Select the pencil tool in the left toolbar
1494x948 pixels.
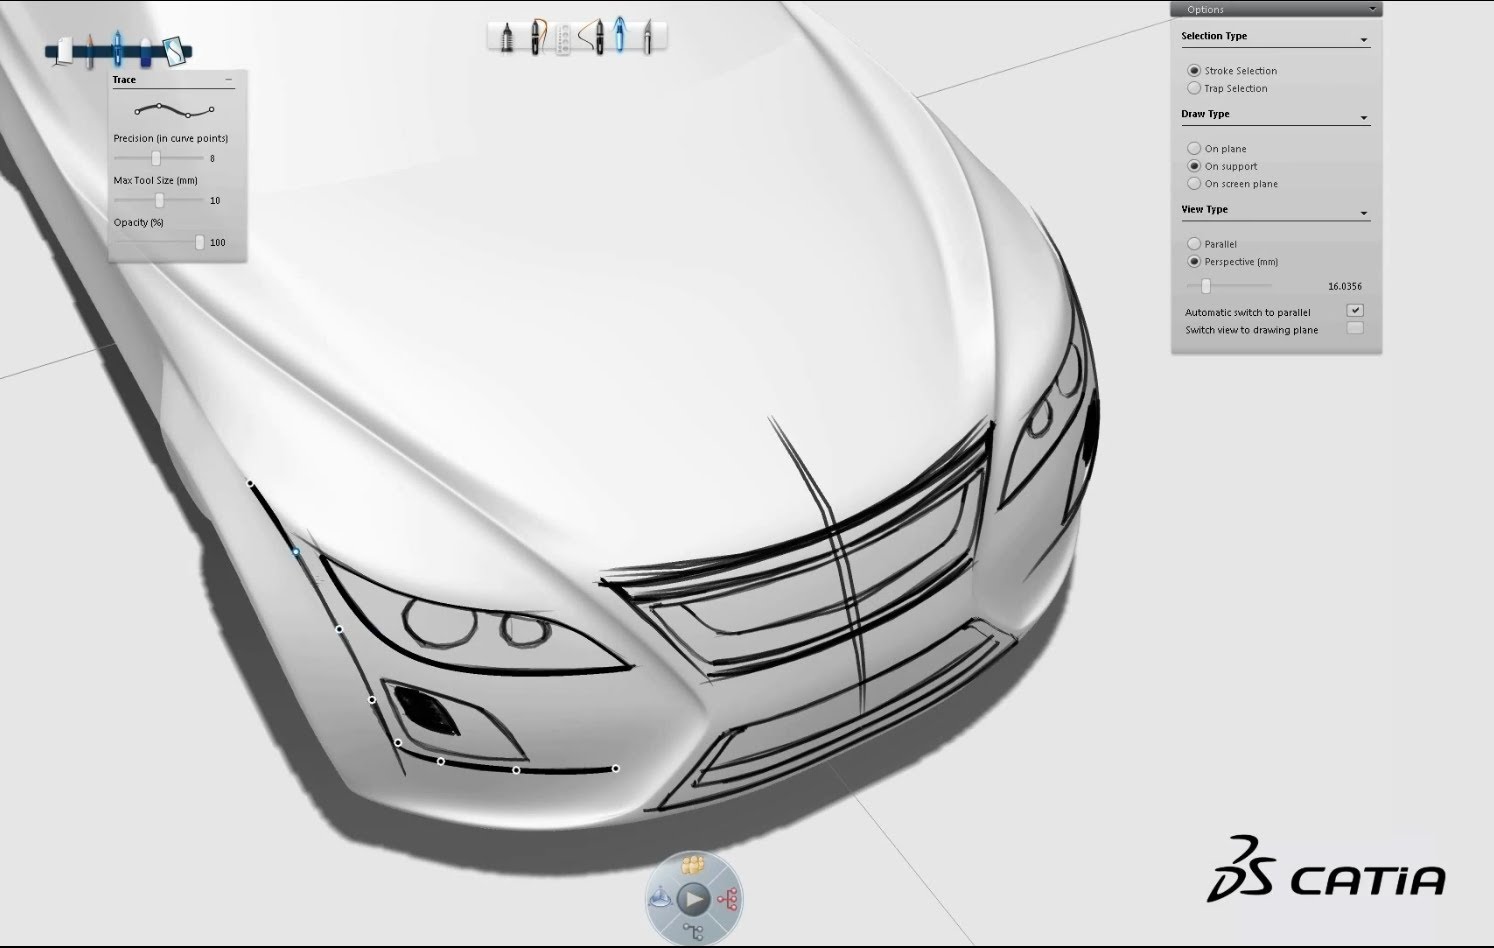(90, 50)
